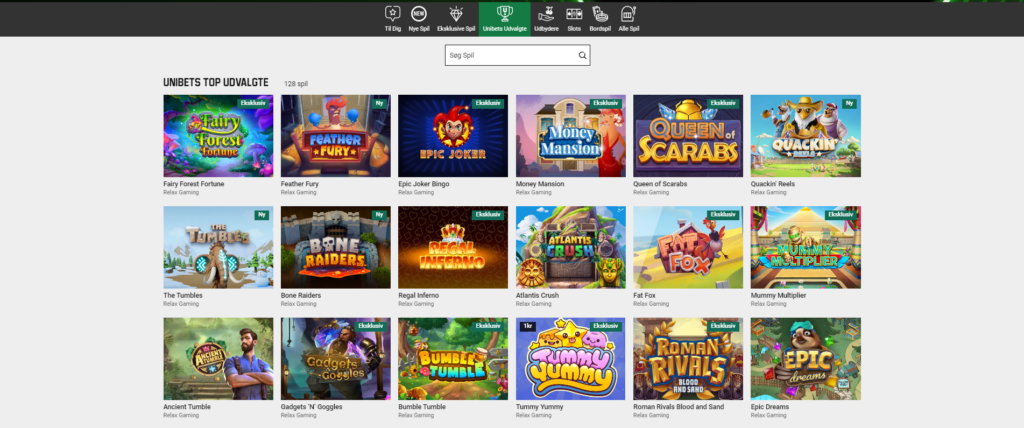Click the Ny badge on Feather Fury
Image resolution: width=1024 pixels, height=428 pixels.
pos(379,103)
